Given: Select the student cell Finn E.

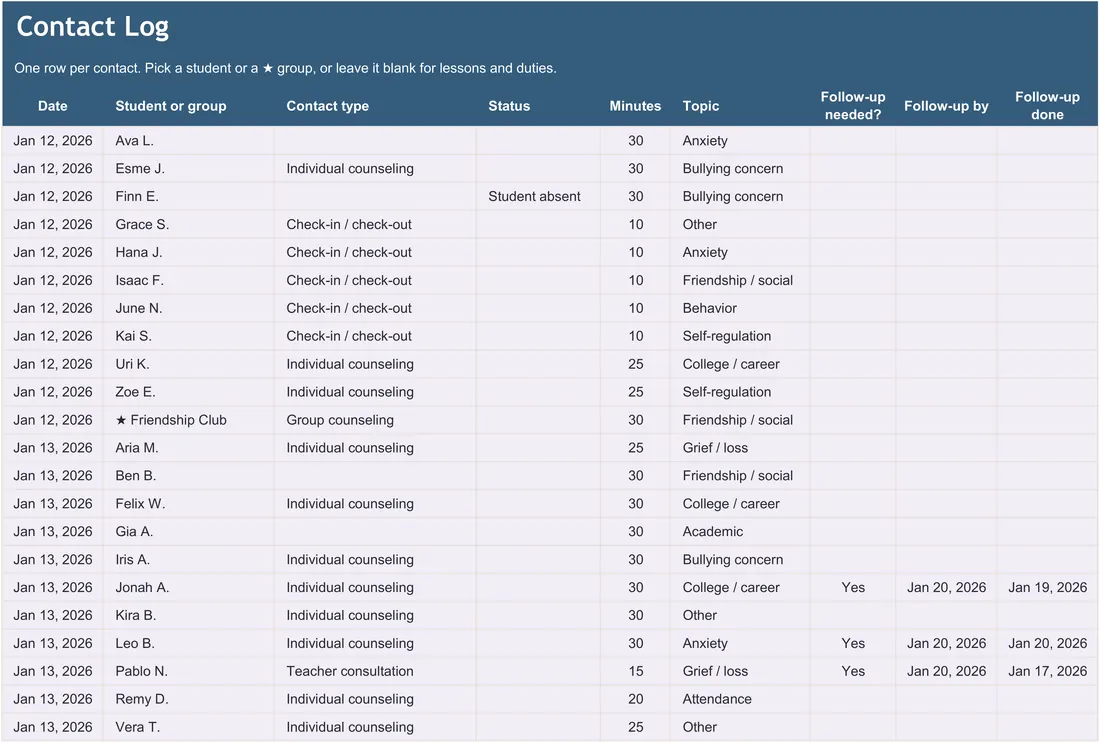Looking at the screenshot, I should coord(188,197).
